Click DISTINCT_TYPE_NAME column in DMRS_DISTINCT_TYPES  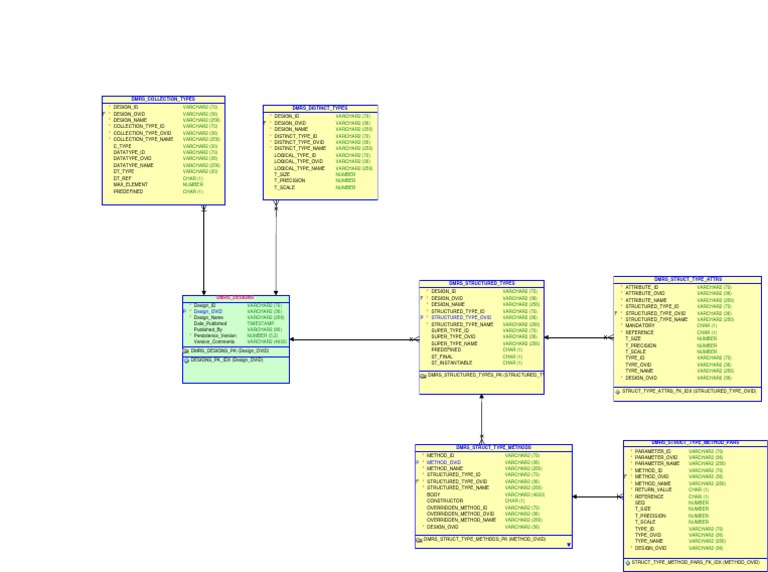click(x=300, y=148)
